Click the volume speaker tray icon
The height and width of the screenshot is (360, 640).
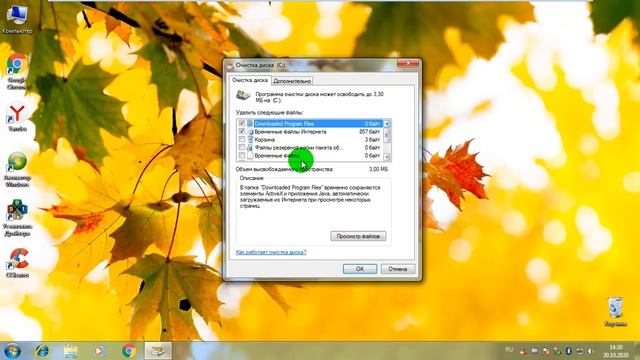[x=590, y=351]
